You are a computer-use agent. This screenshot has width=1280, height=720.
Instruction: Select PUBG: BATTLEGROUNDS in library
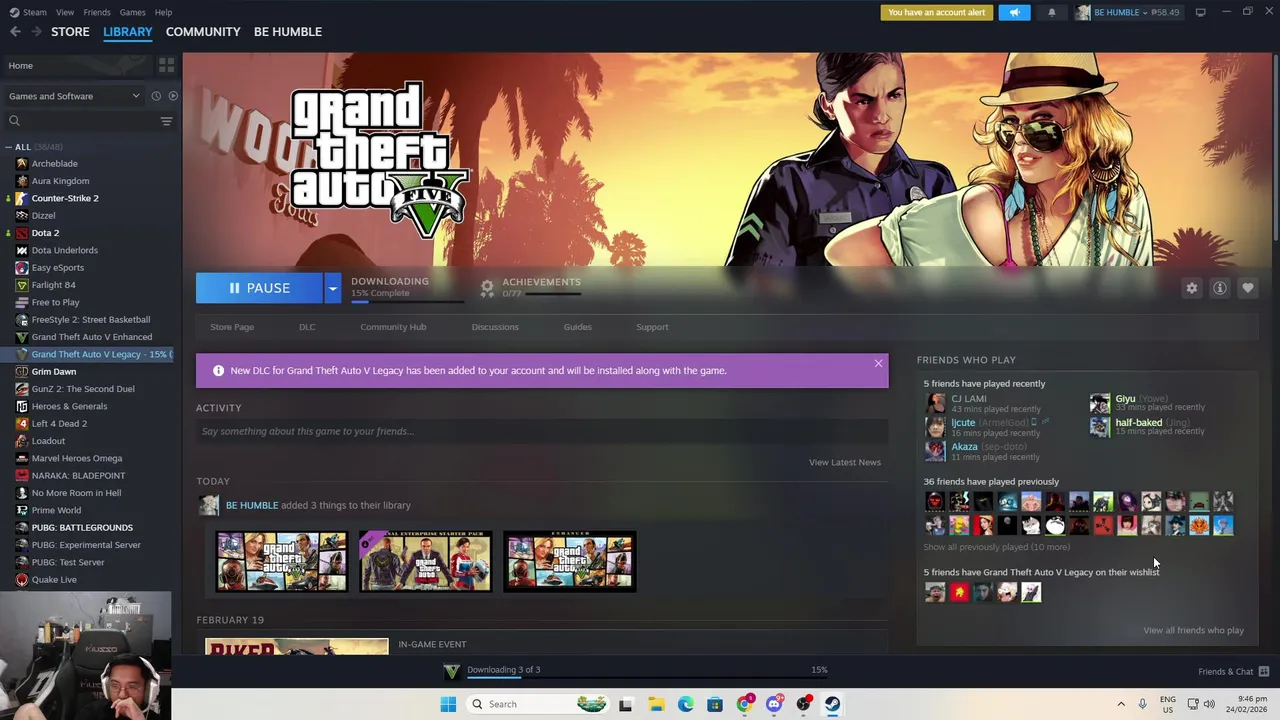[x=81, y=527]
